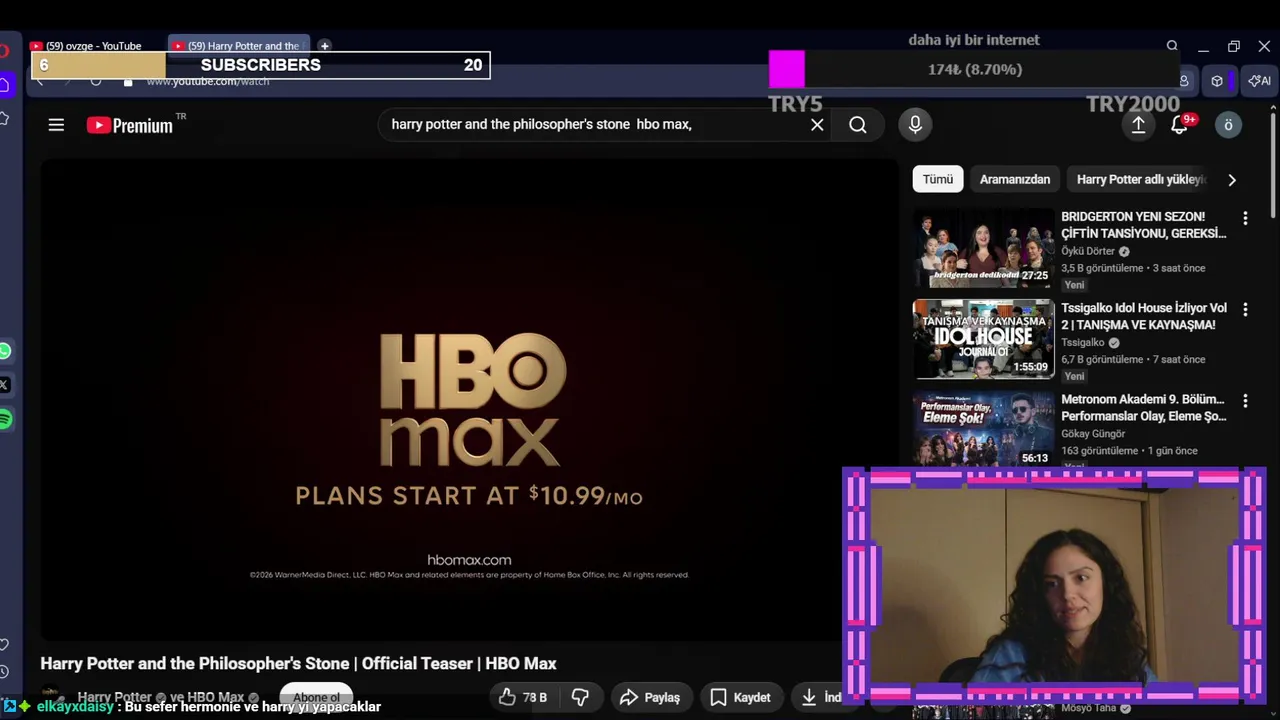Select the www.youtube.com/watch address bar URL

(x=208, y=81)
